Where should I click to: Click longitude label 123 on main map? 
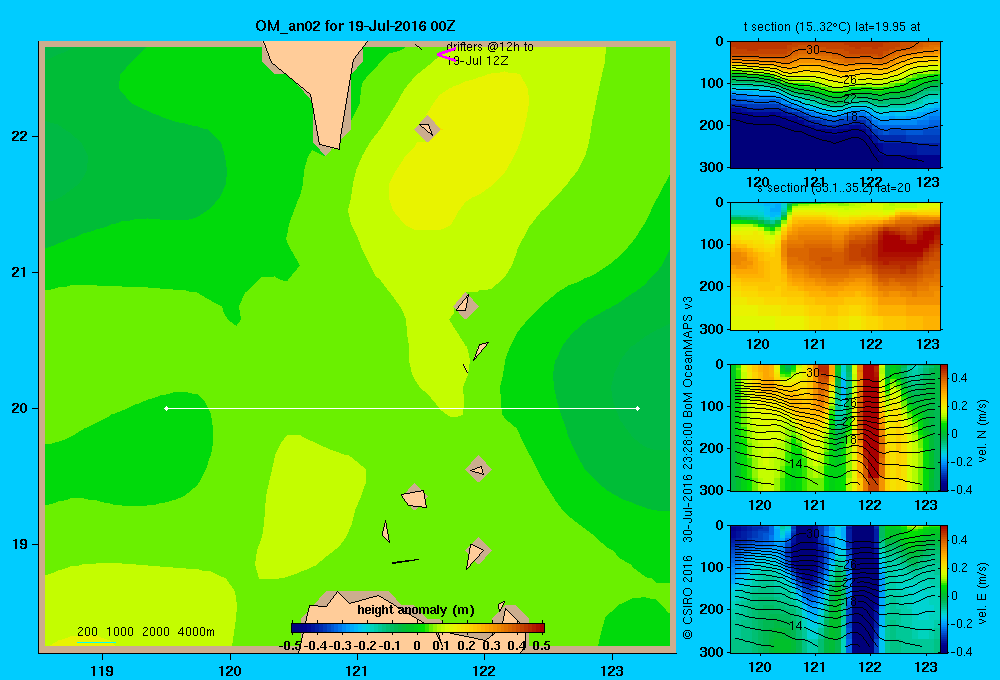(x=612, y=670)
